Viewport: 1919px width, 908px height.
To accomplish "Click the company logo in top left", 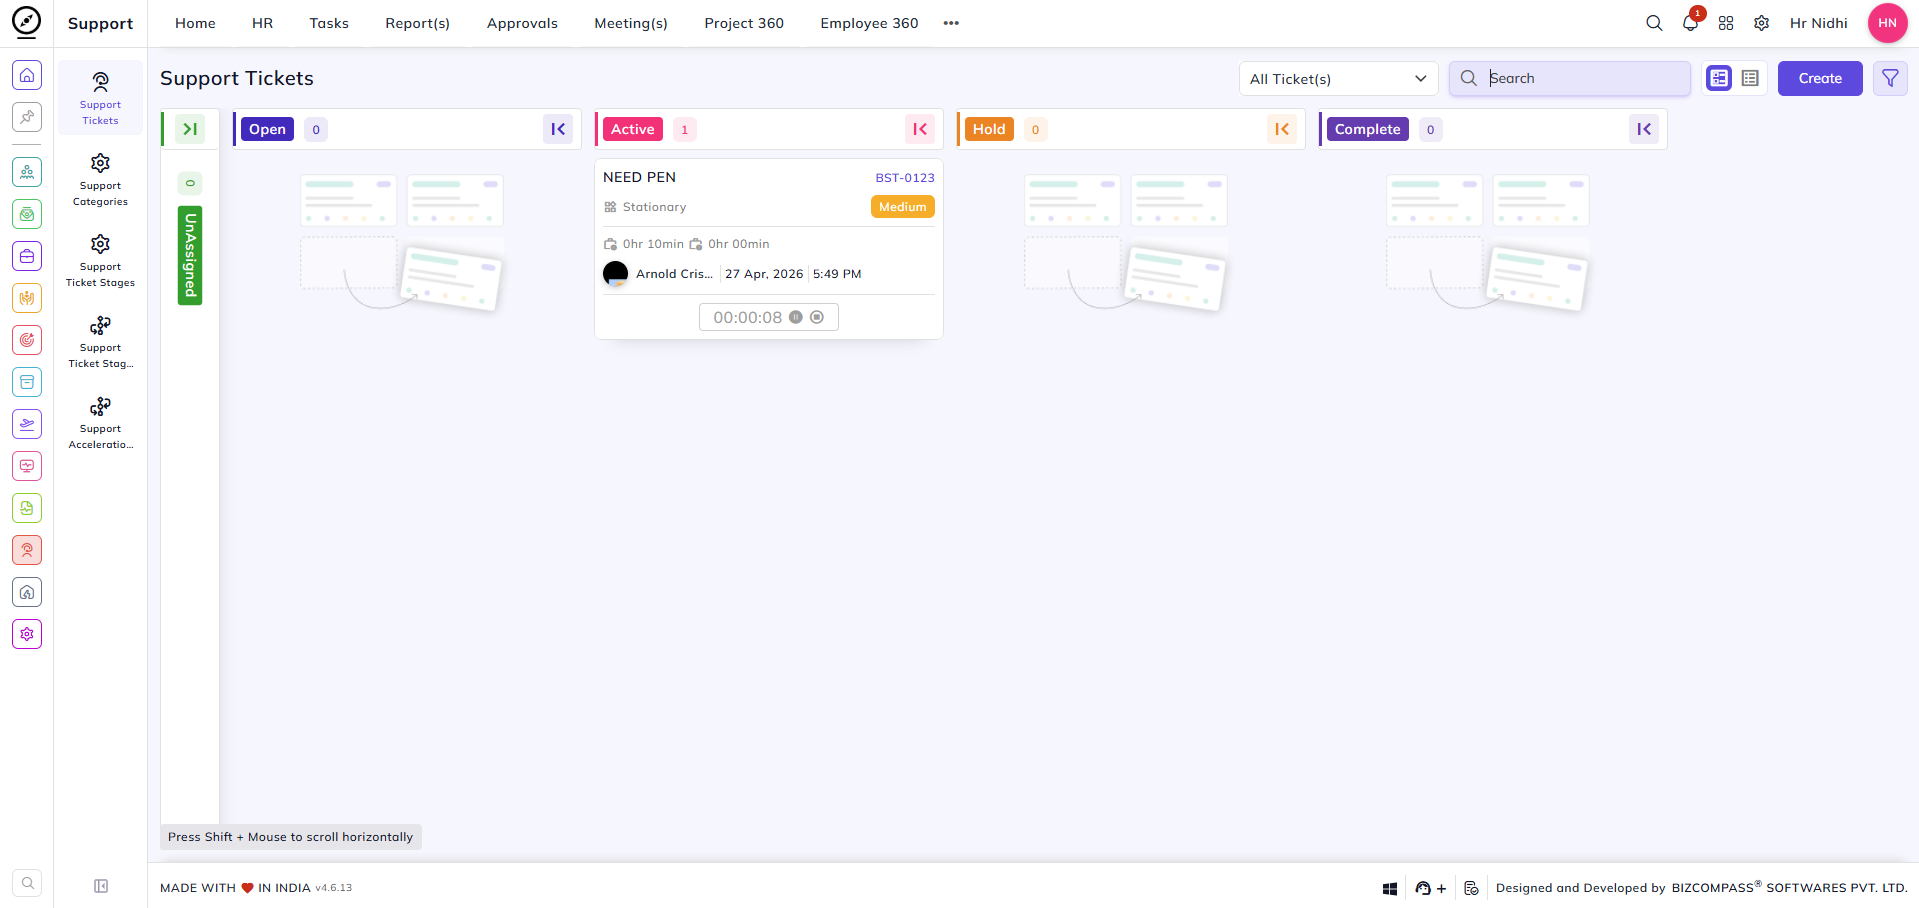I will tap(27, 22).
